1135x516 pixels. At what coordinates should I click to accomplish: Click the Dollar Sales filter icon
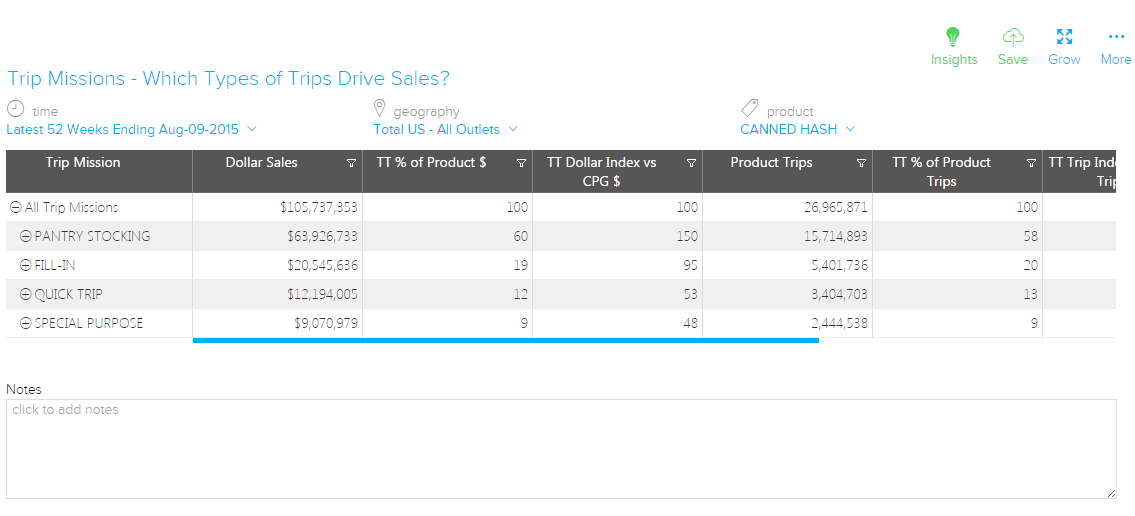click(351, 163)
